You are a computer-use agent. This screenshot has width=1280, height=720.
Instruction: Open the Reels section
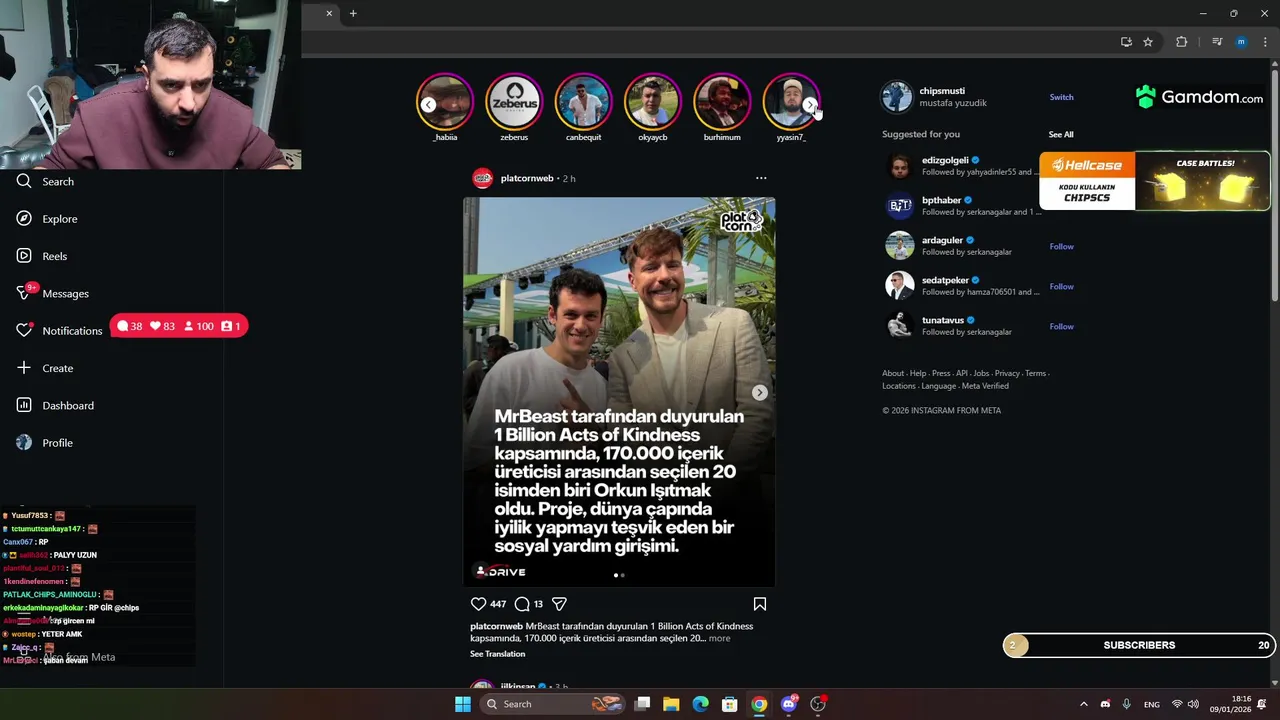pyautogui.click(x=42, y=256)
